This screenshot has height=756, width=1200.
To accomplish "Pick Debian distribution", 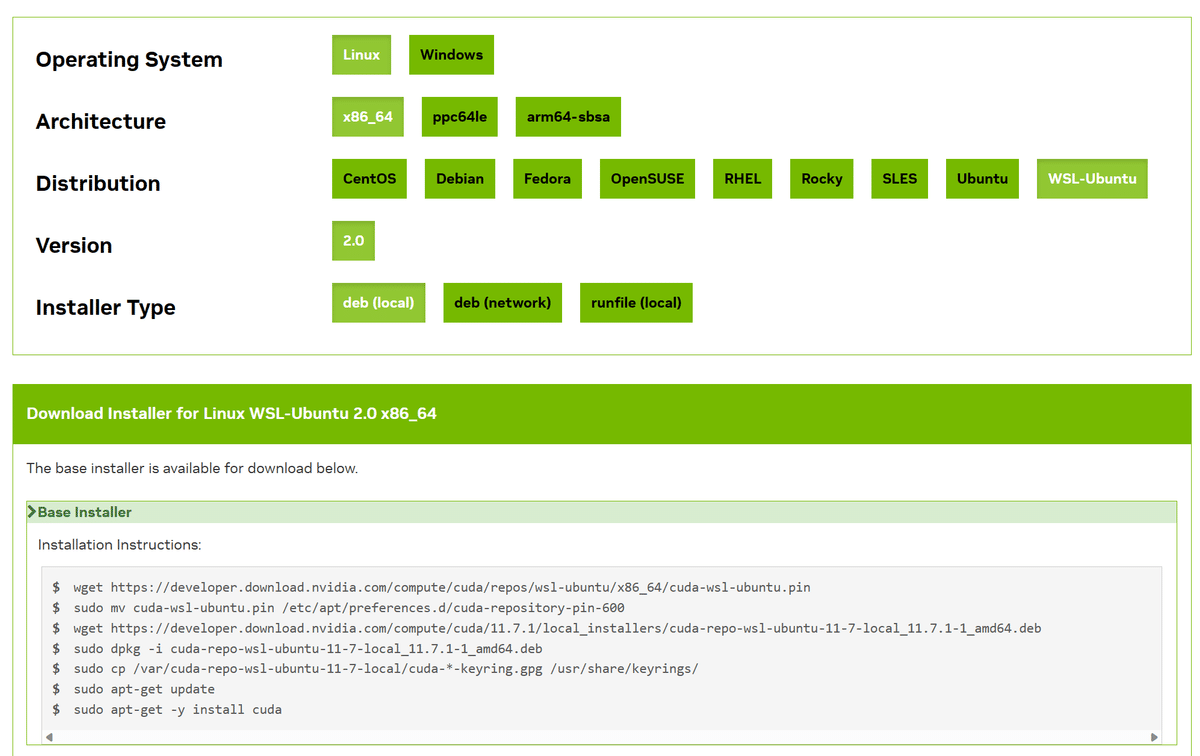I will [460, 179].
